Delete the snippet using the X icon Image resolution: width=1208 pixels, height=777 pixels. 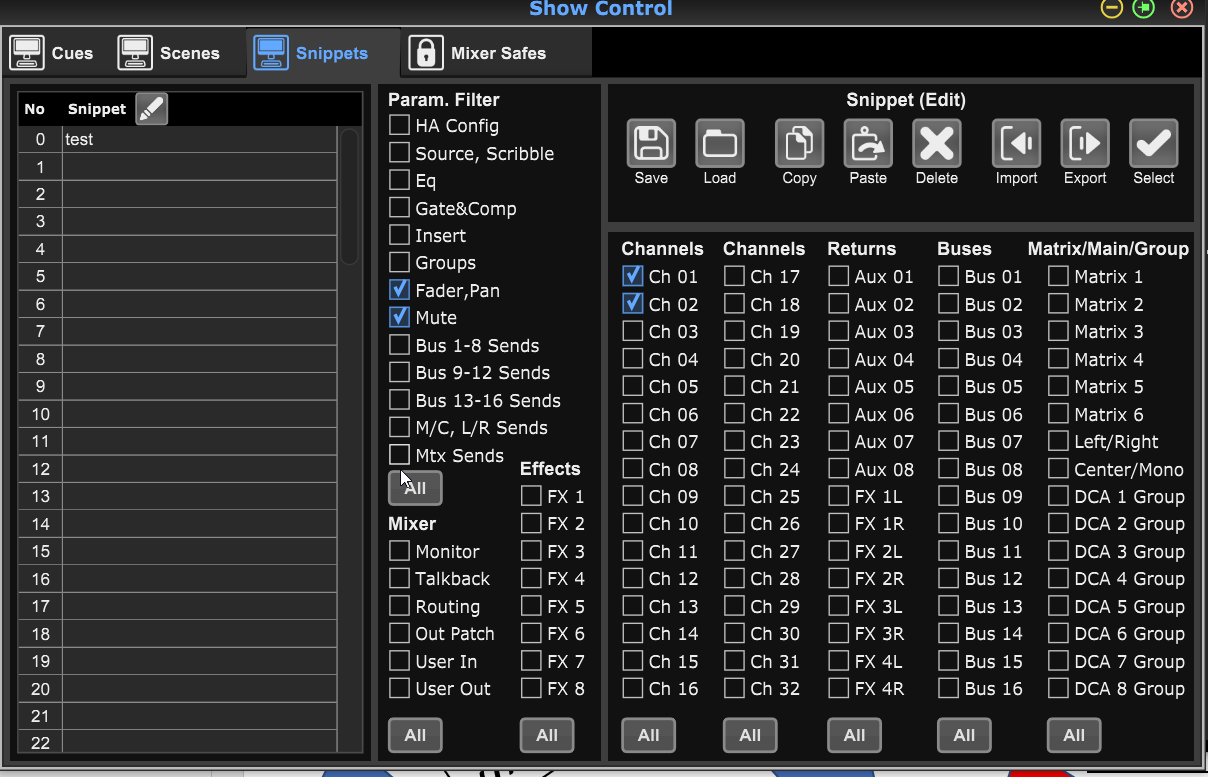pos(937,143)
